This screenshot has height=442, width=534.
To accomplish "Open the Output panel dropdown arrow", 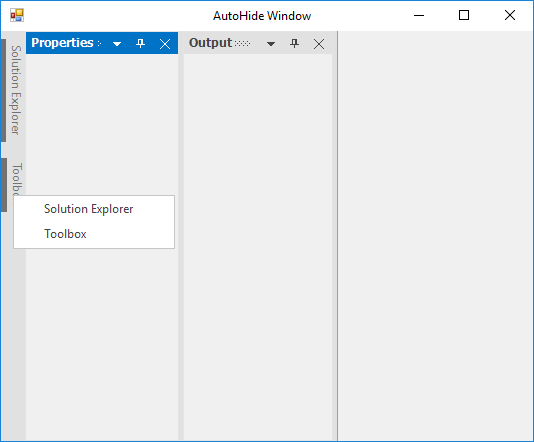I will [x=271, y=44].
